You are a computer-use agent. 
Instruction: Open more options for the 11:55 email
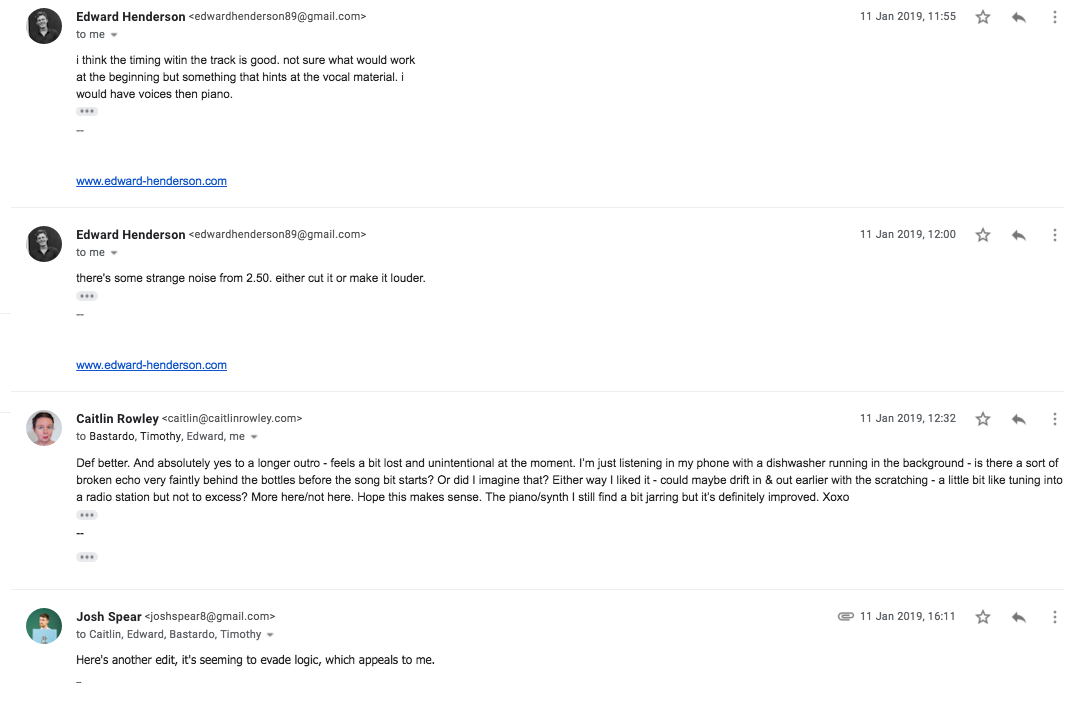(x=1055, y=17)
